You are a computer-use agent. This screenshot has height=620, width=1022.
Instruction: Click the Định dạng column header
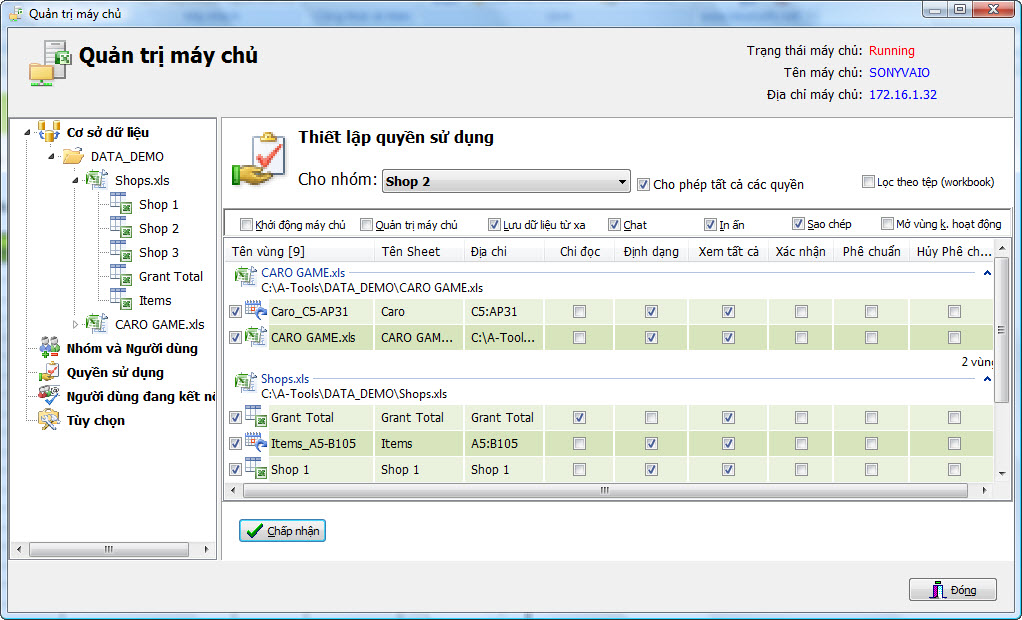click(651, 252)
